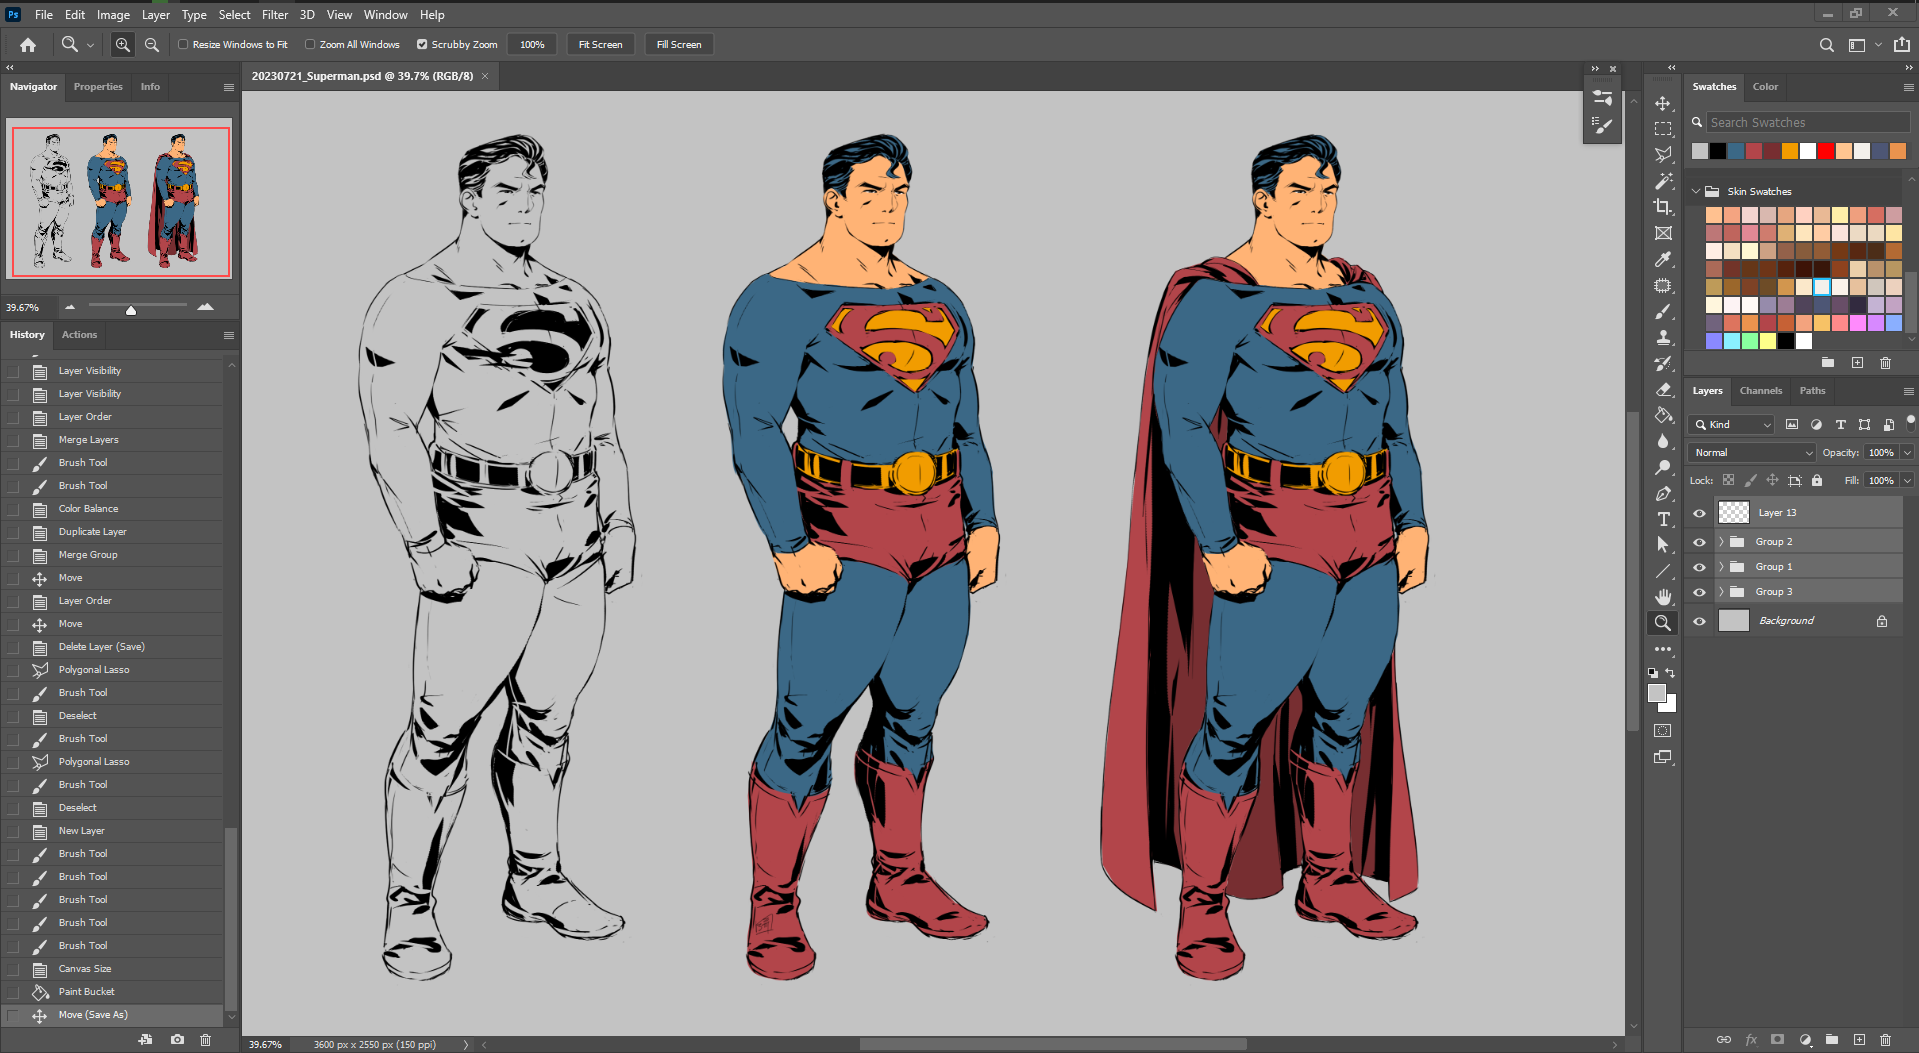Swap foreground and background colors
The image size is (1919, 1053).
pos(1670,673)
